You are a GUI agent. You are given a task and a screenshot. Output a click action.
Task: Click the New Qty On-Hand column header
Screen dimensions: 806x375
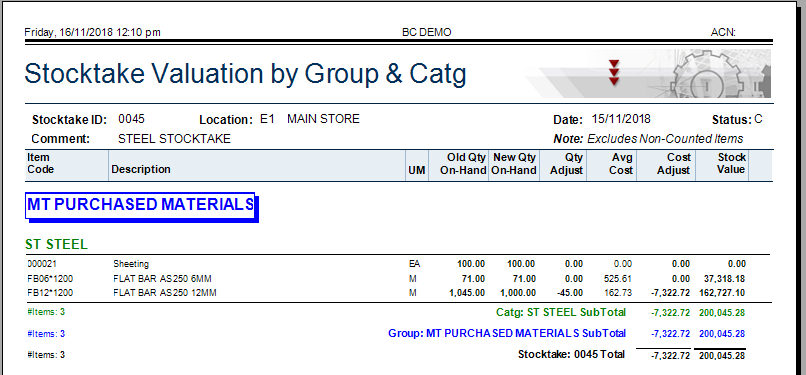click(514, 164)
